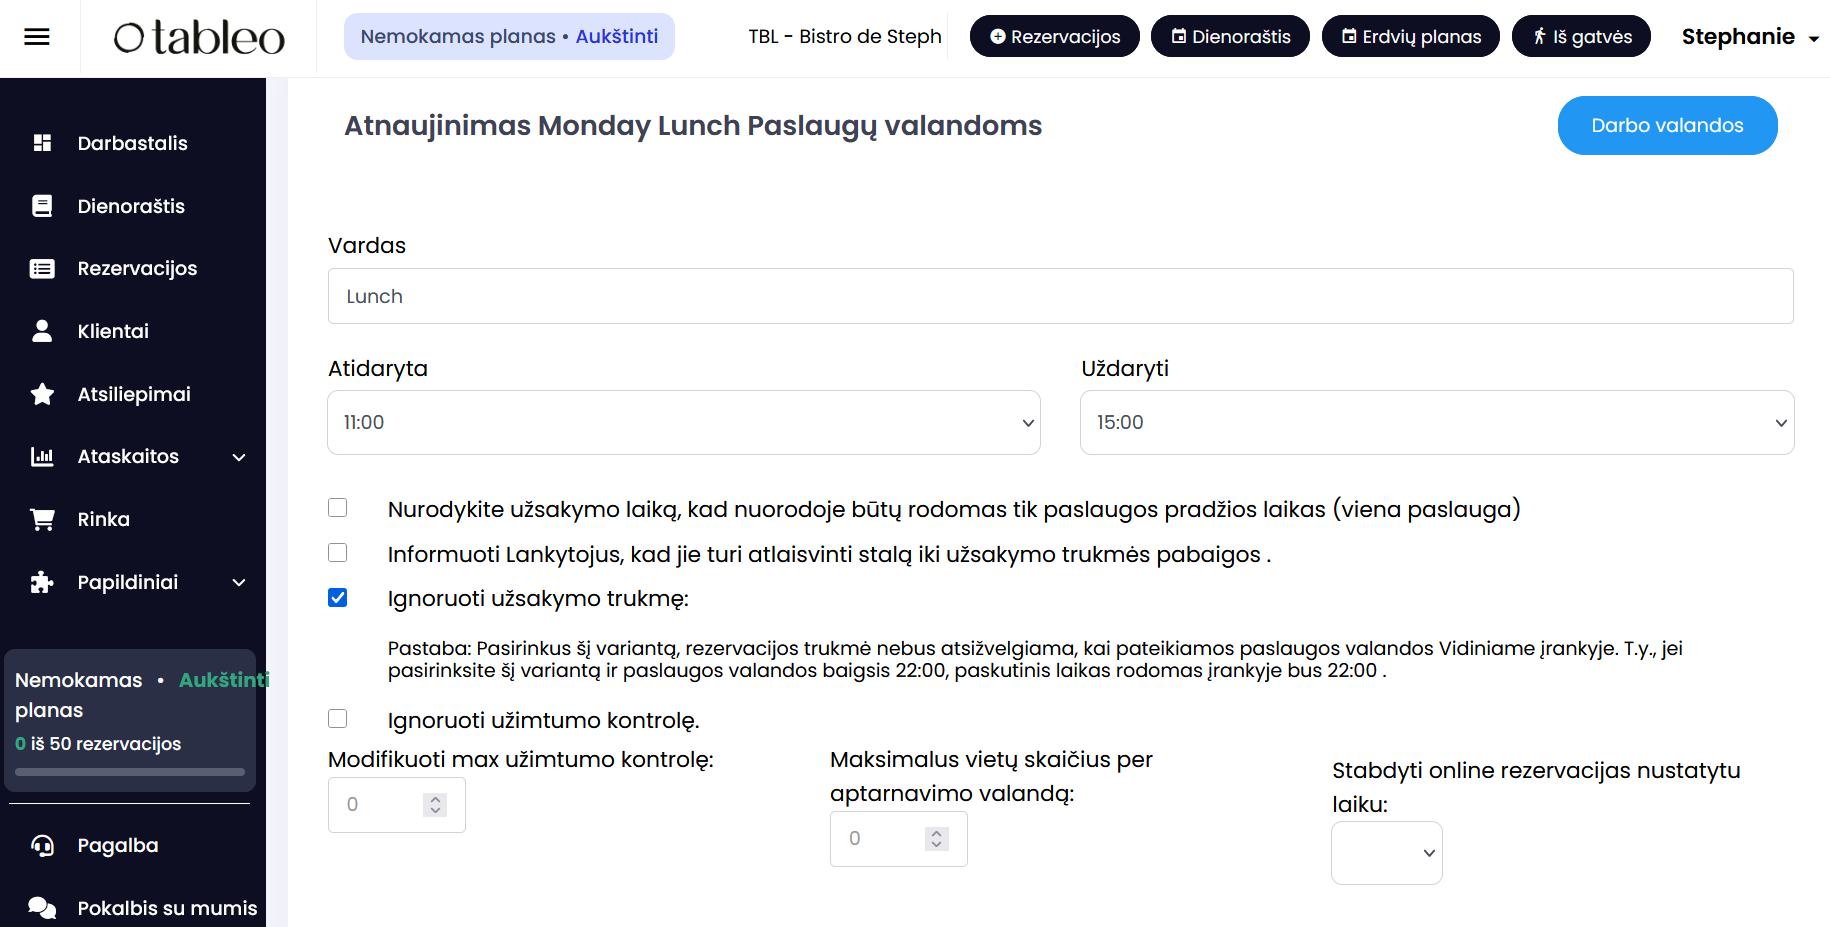Click the Darbo valandos button
Screen dimensions: 1830x927
pyautogui.click(x=1667, y=125)
